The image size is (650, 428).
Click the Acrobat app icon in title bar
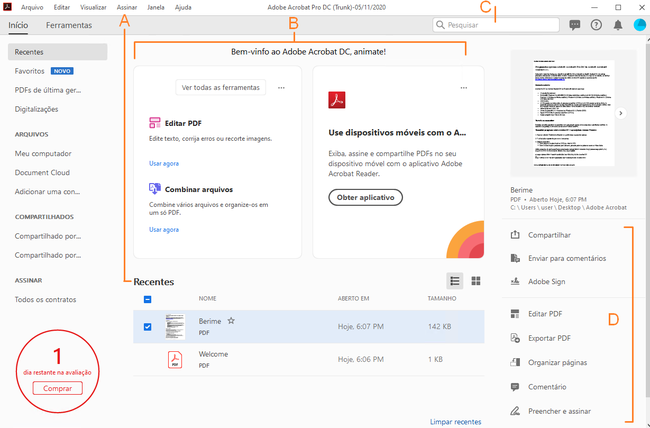coord(7,7)
